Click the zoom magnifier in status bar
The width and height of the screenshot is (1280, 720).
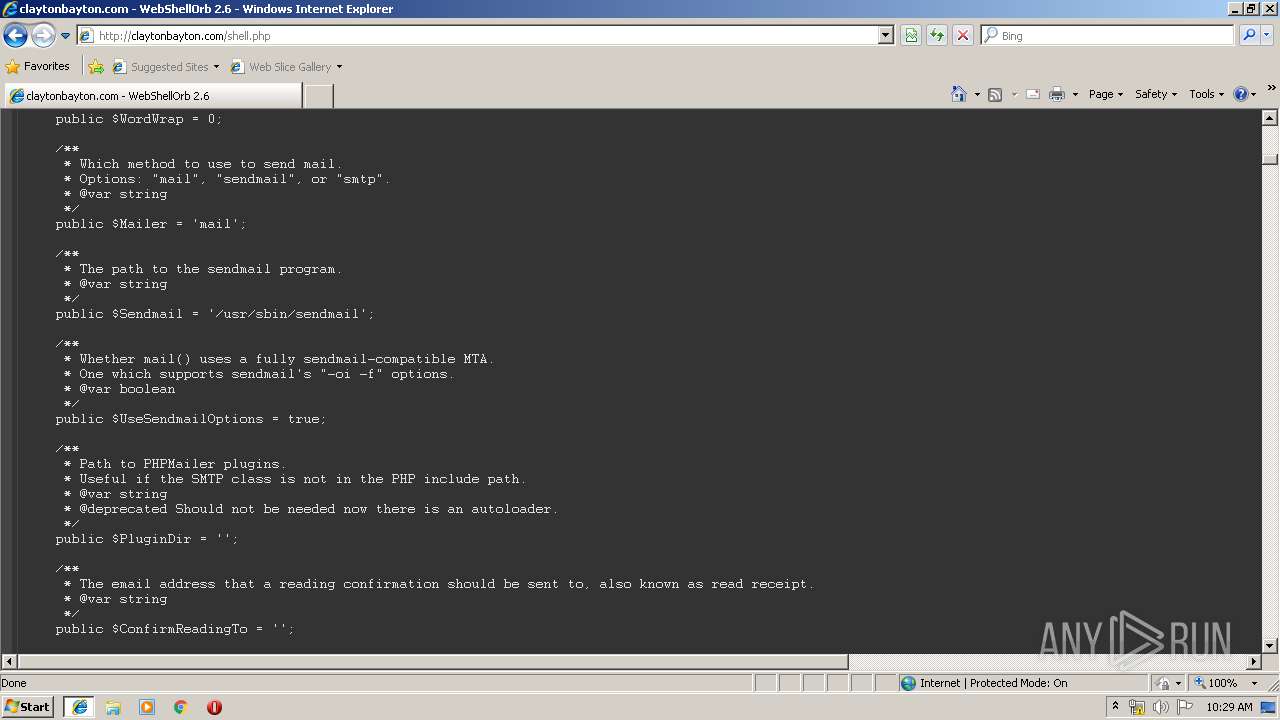1200,683
